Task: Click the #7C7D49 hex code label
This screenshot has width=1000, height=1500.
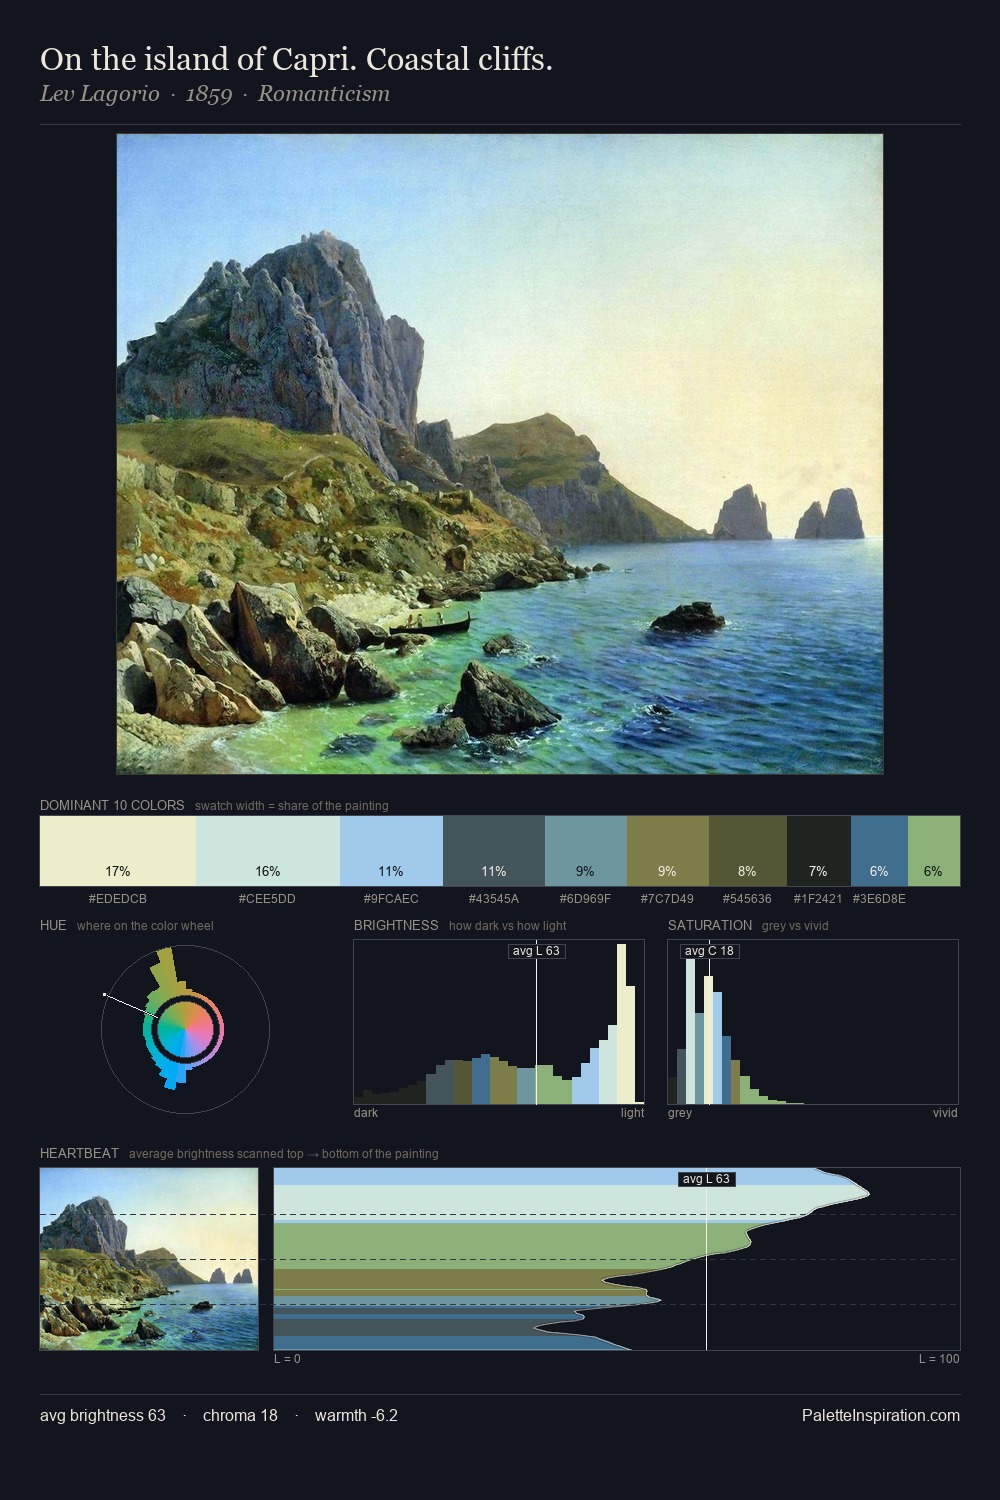Action: coord(668,899)
